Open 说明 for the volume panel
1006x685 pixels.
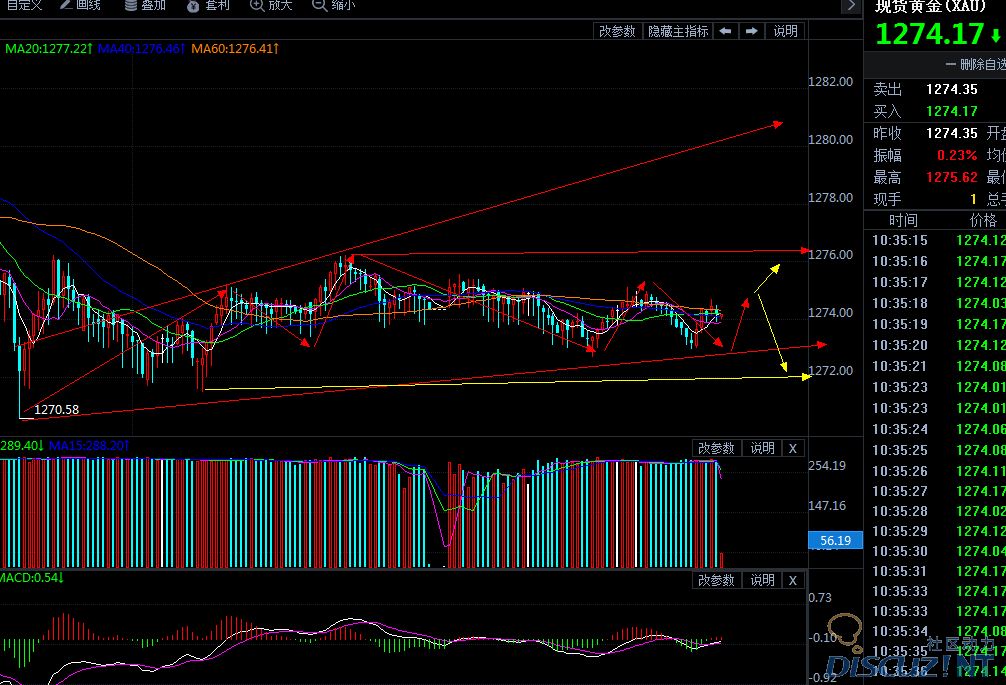coord(762,448)
